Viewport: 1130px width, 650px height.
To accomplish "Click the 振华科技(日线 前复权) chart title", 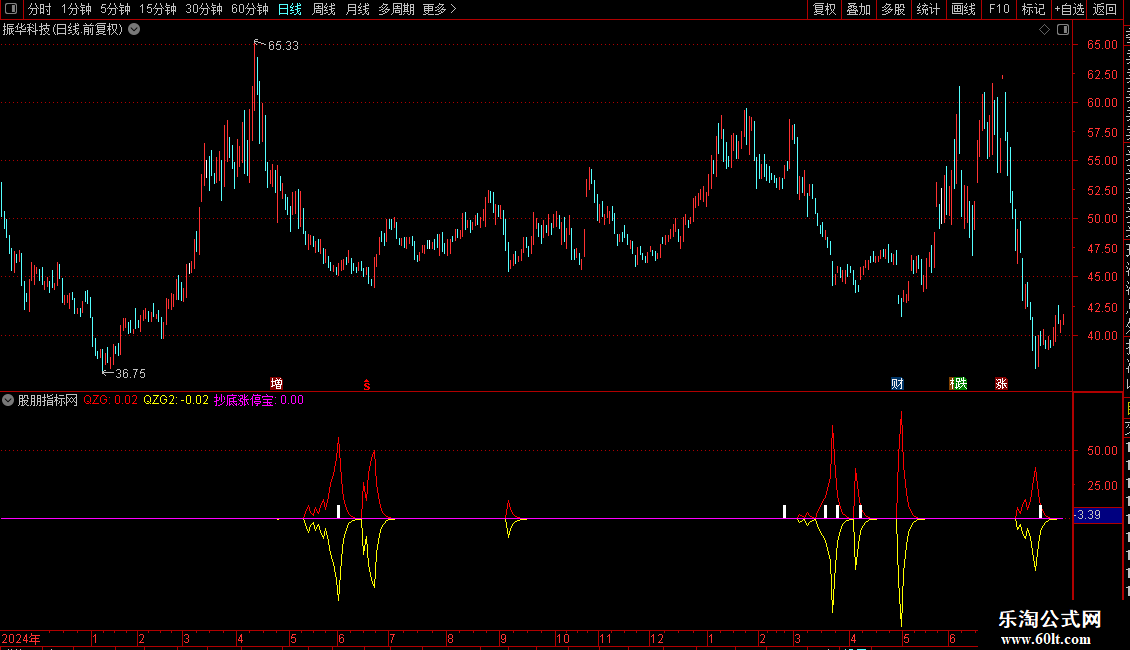I will point(63,30).
